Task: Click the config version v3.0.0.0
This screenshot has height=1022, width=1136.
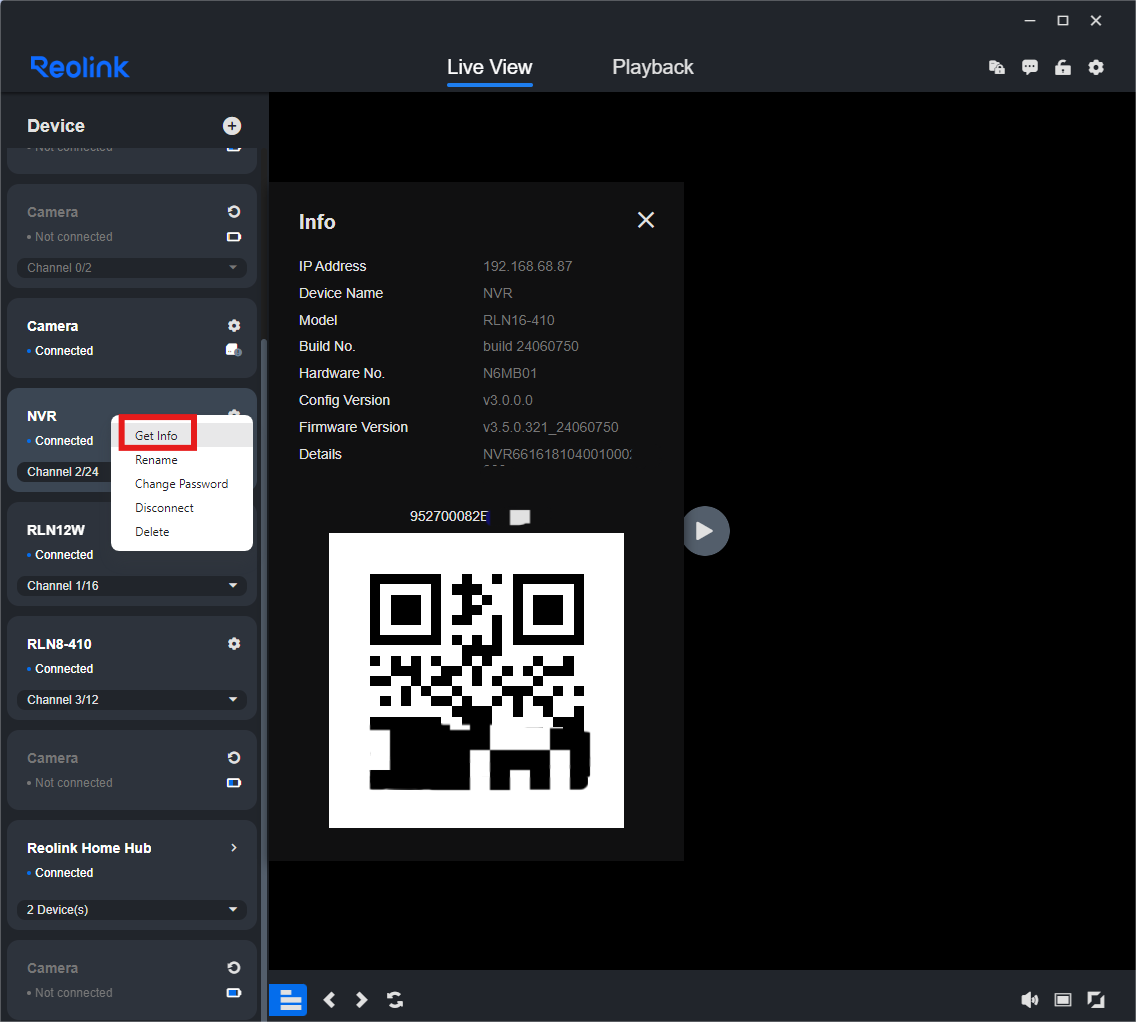Action: [508, 401]
